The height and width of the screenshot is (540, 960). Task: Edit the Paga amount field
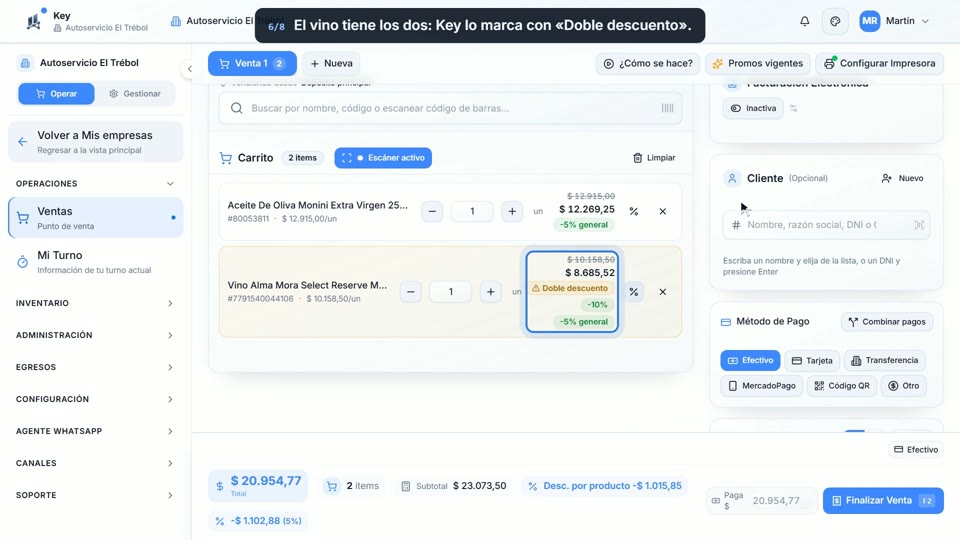point(762,500)
